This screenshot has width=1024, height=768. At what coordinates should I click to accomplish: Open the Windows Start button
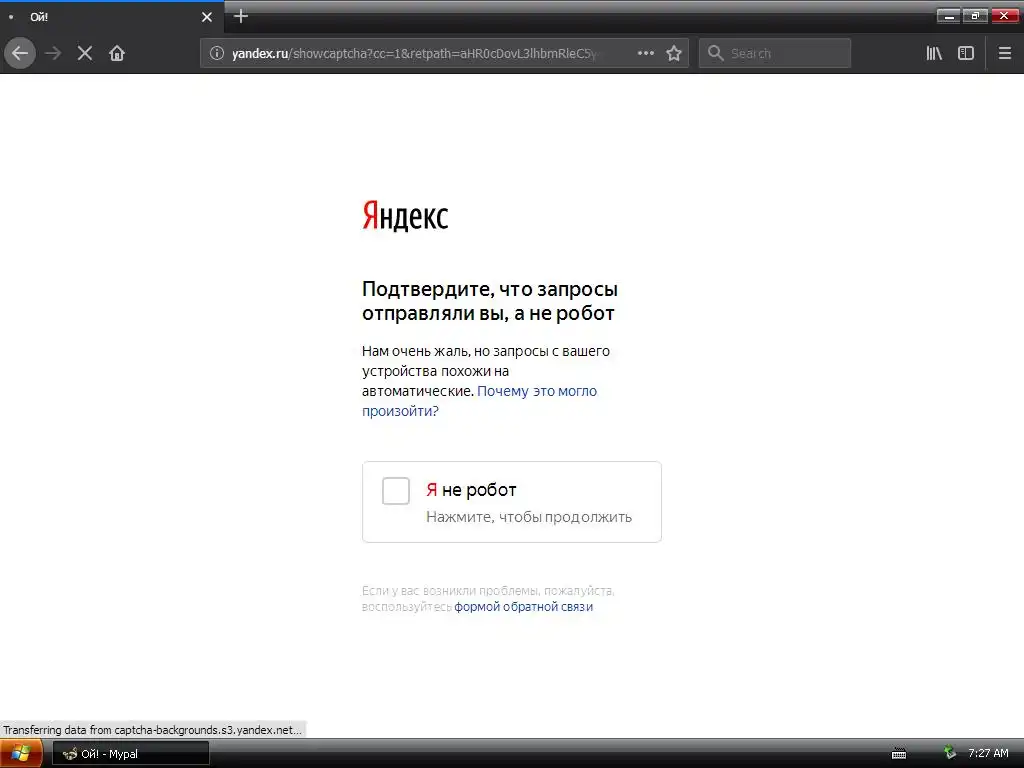[x=21, y=754]
